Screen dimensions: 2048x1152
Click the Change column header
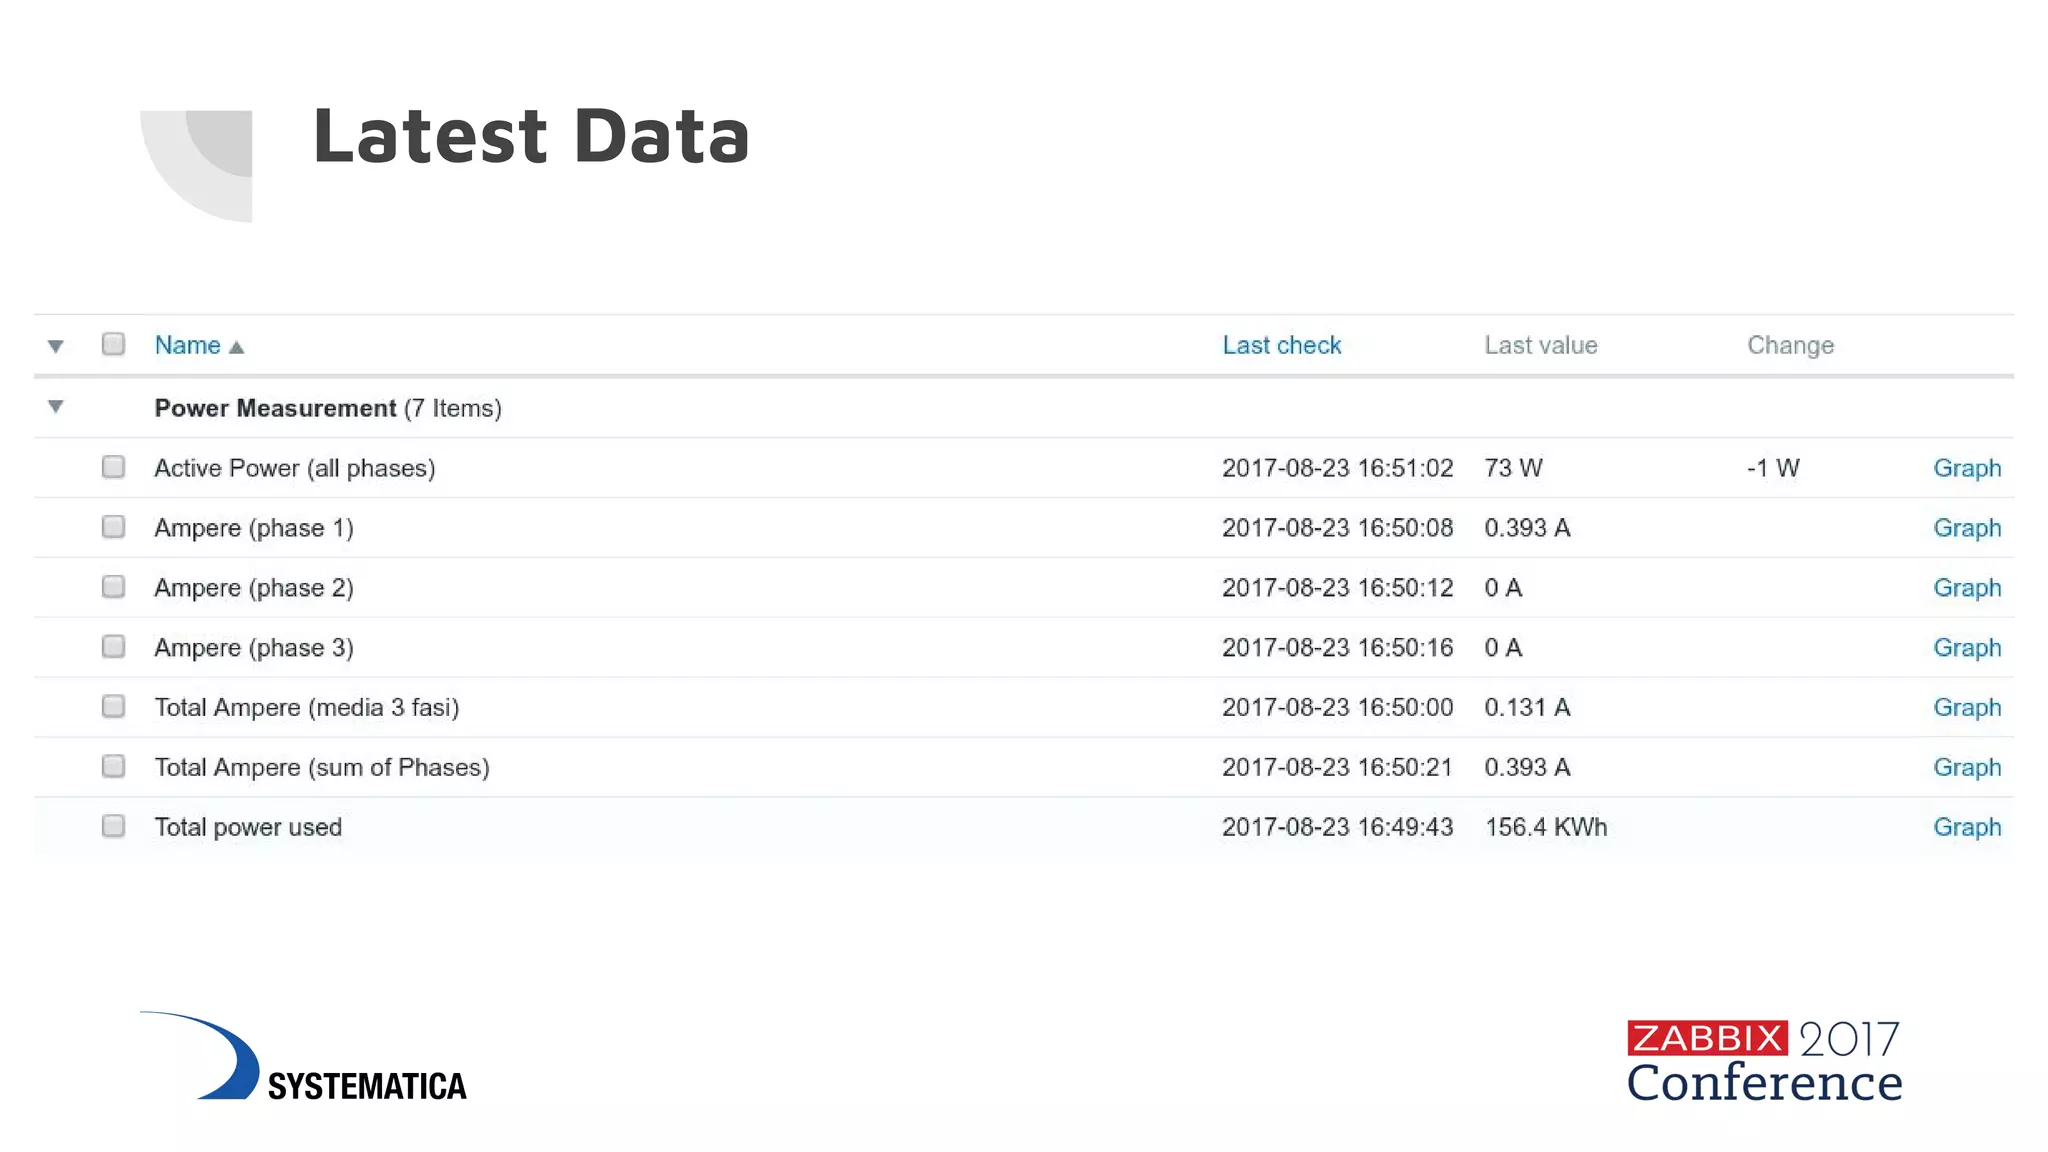pyautogui.click(x=1790, y=345)
